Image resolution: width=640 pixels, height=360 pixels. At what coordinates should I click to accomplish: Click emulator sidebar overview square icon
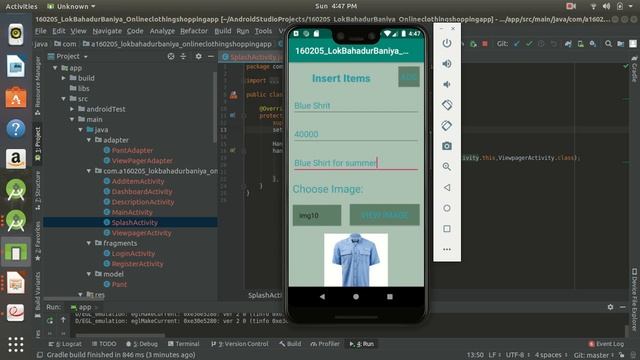coord(447,229)
